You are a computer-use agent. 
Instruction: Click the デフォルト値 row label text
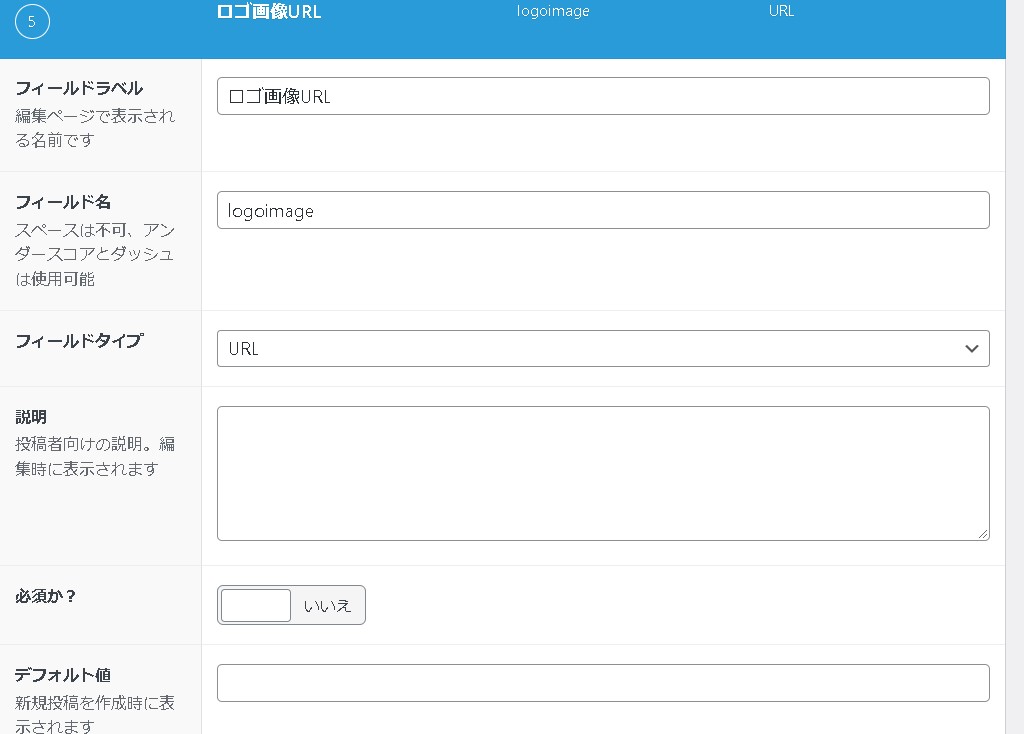pos(62,675)
